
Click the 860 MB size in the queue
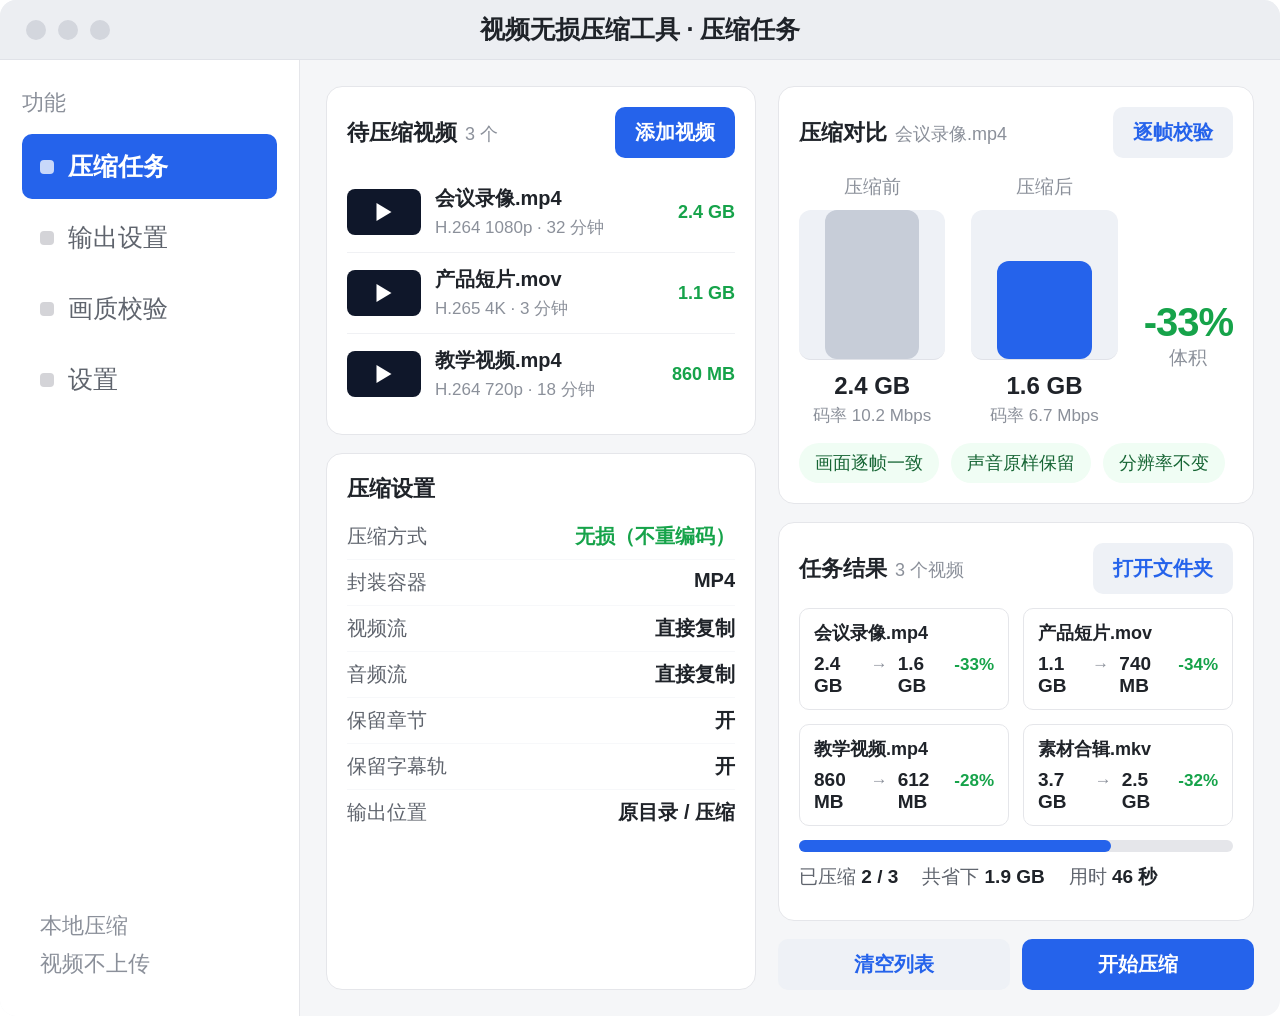pyautogui.click(x=703, y=374)
